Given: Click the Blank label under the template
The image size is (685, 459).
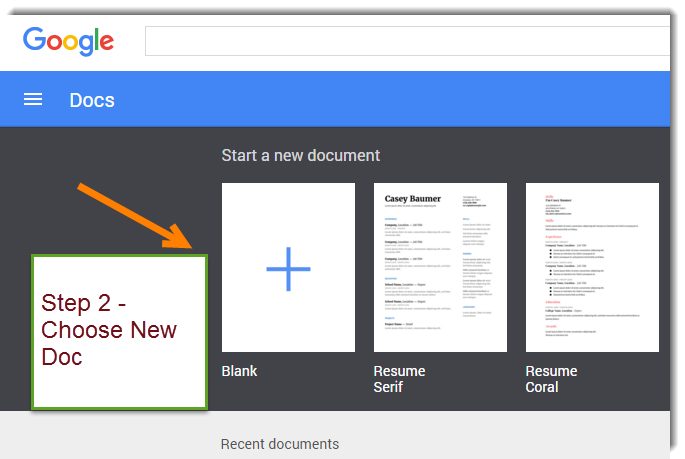Looking at the screenshot, I should pos(239,371).
